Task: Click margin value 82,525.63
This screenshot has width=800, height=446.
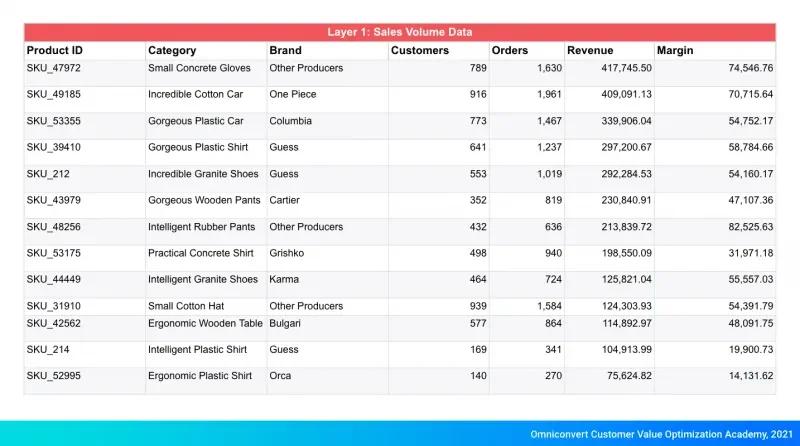Action: tap(751, 227)
